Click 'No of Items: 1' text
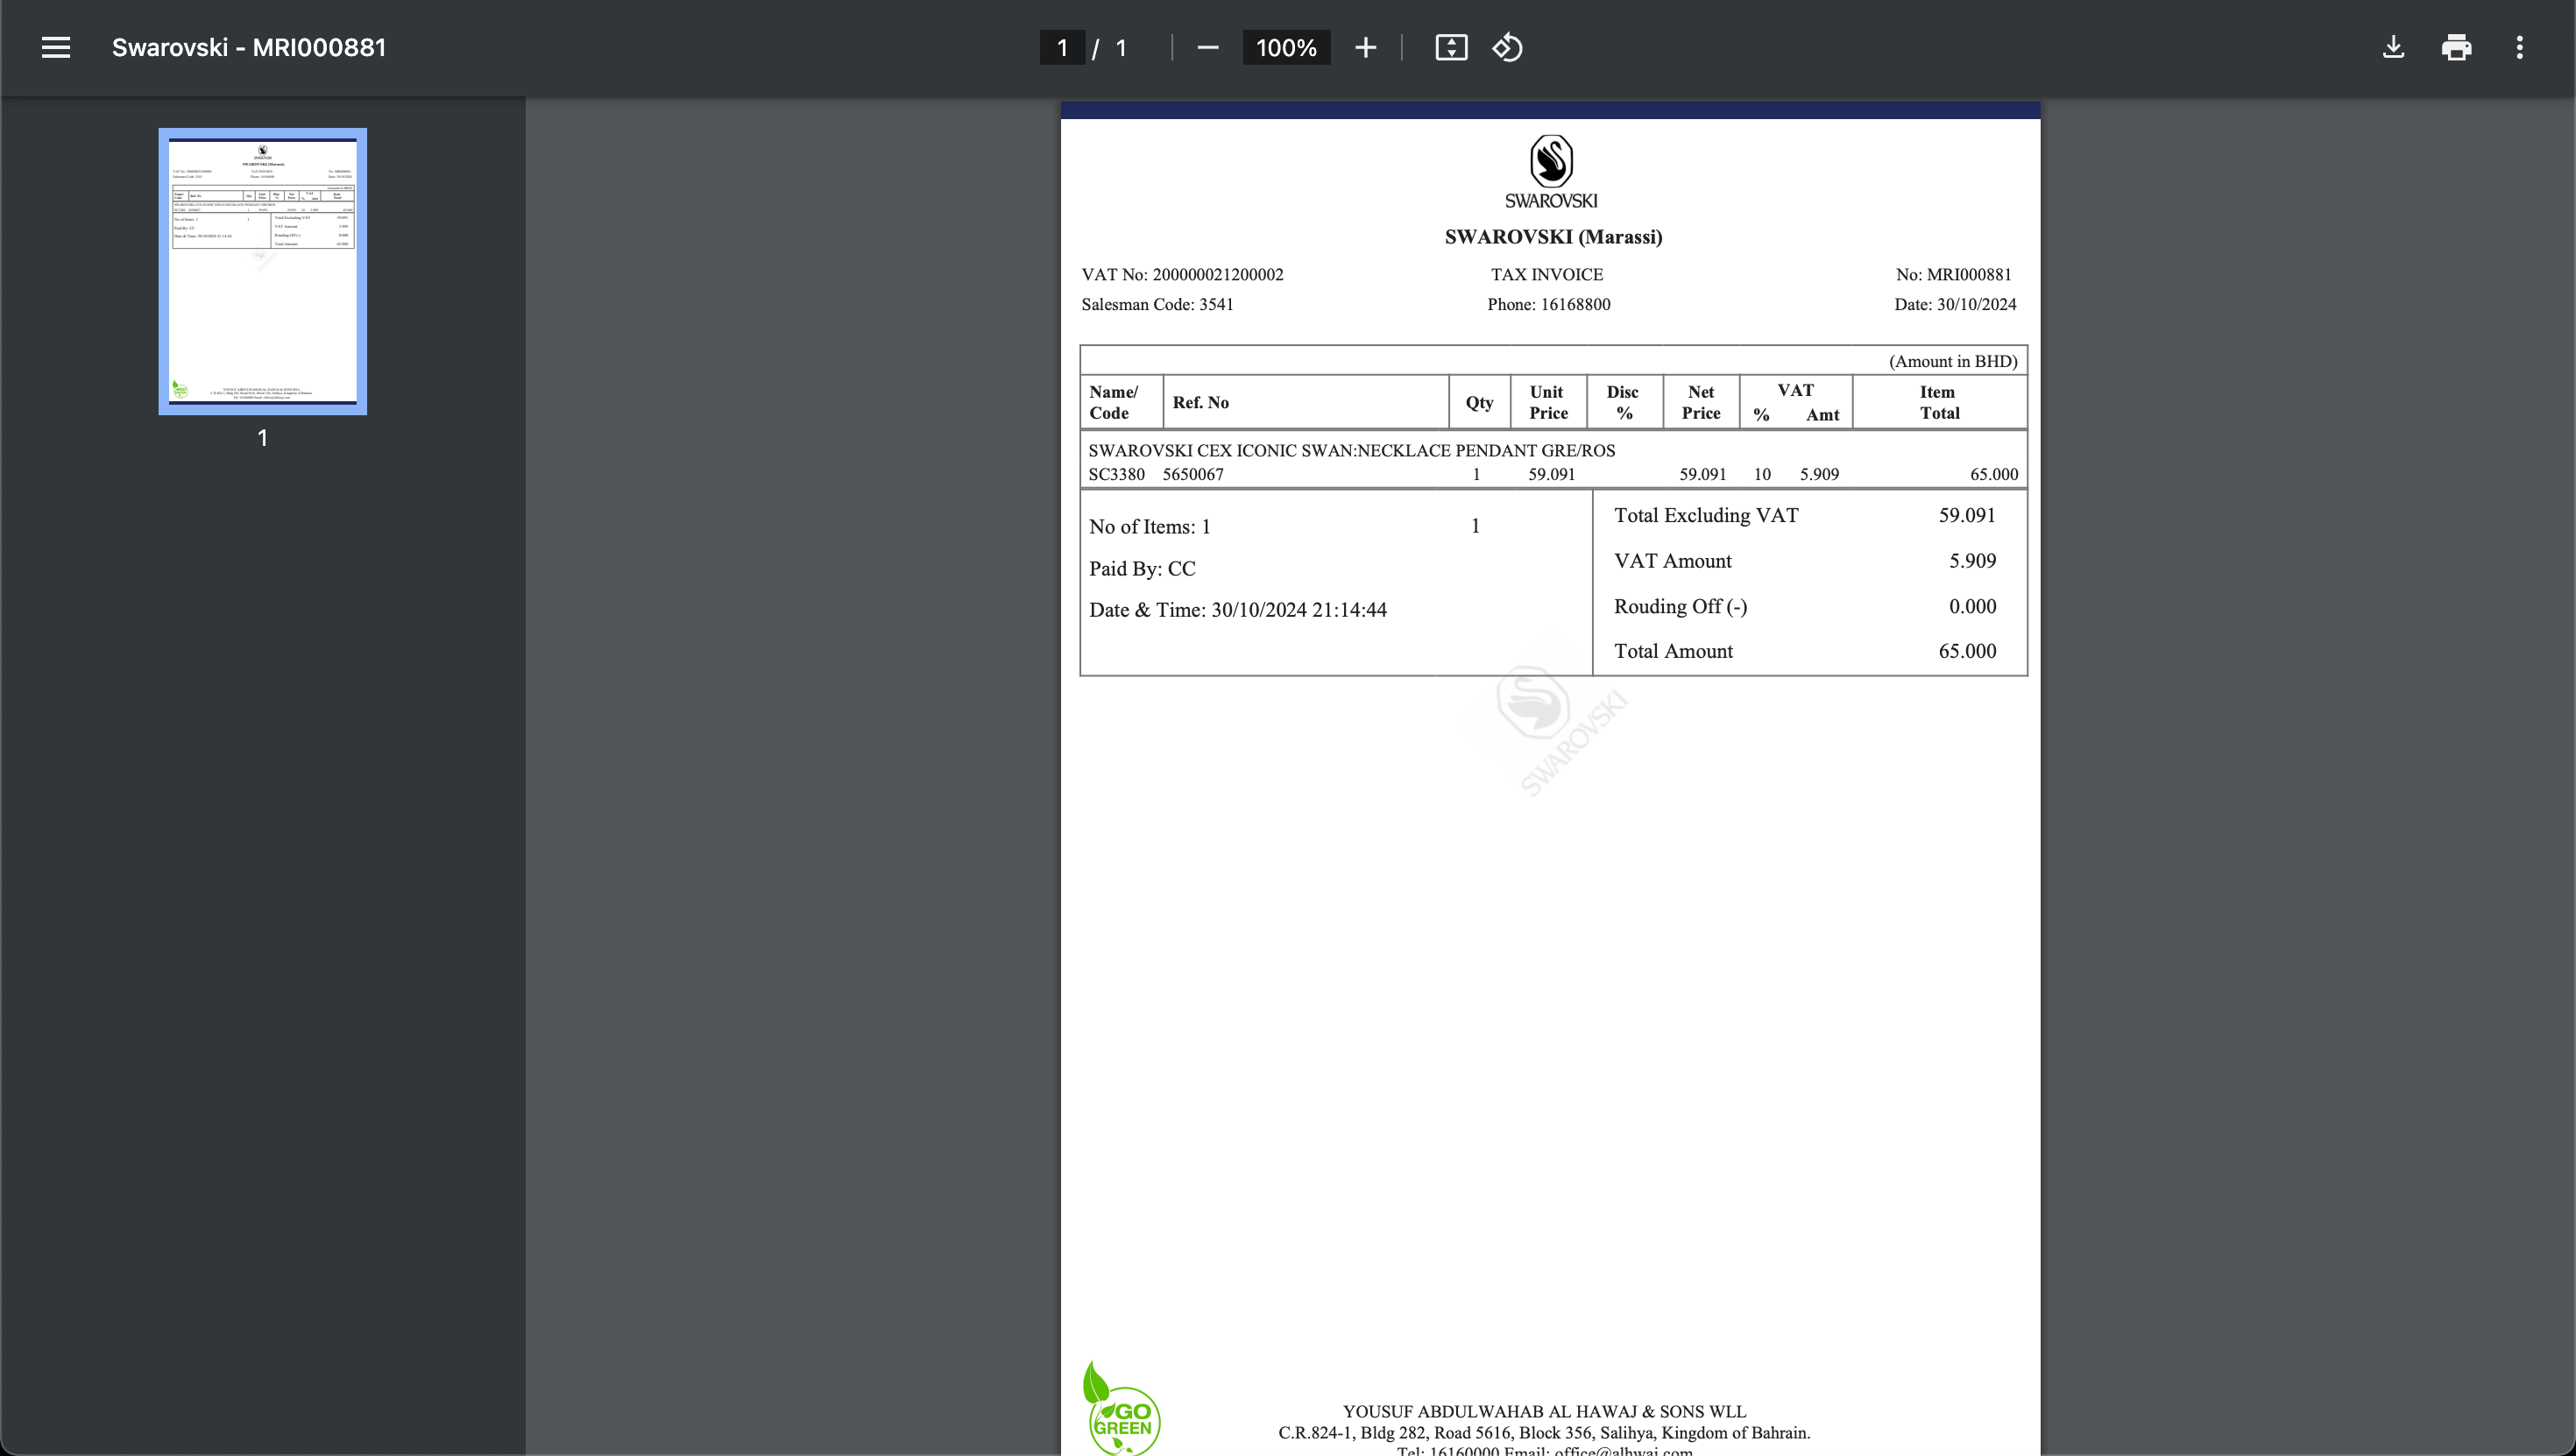Image resolution: width=2576 pixels, height=1456 pixels. 1150,527
